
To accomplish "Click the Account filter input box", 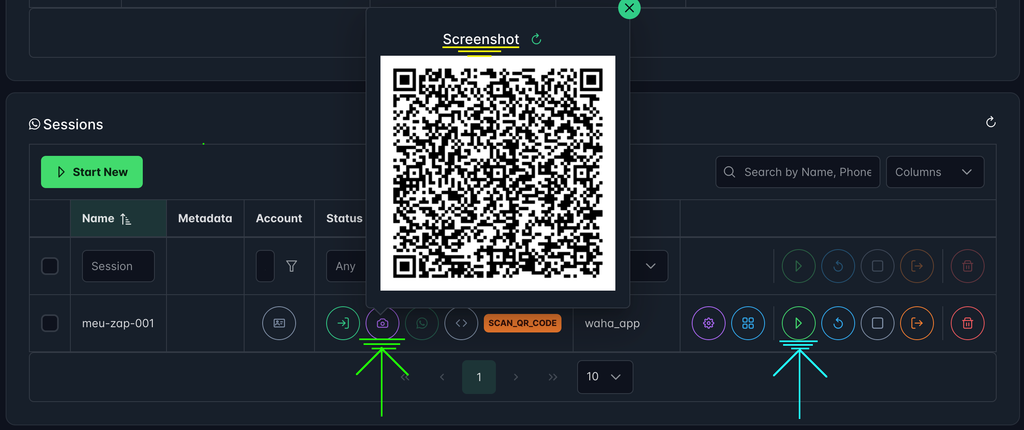I will tap(265, 266).
